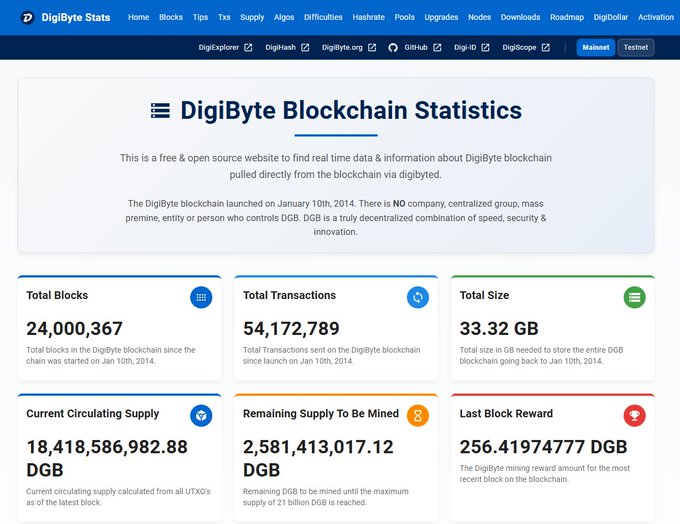Screen dimensions: 680x524
Task: Go to the Activation page
Action: [656, 17]
